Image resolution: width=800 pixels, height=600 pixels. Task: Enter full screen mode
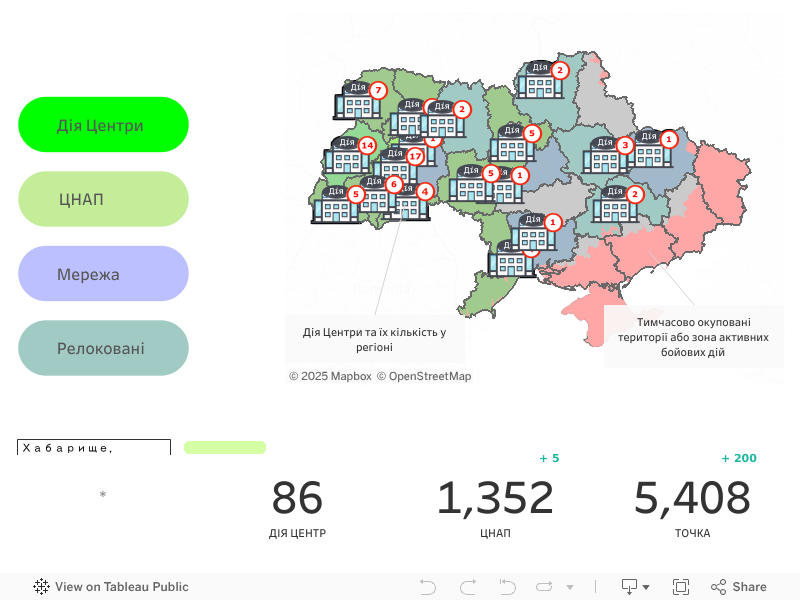coord(681,587)
